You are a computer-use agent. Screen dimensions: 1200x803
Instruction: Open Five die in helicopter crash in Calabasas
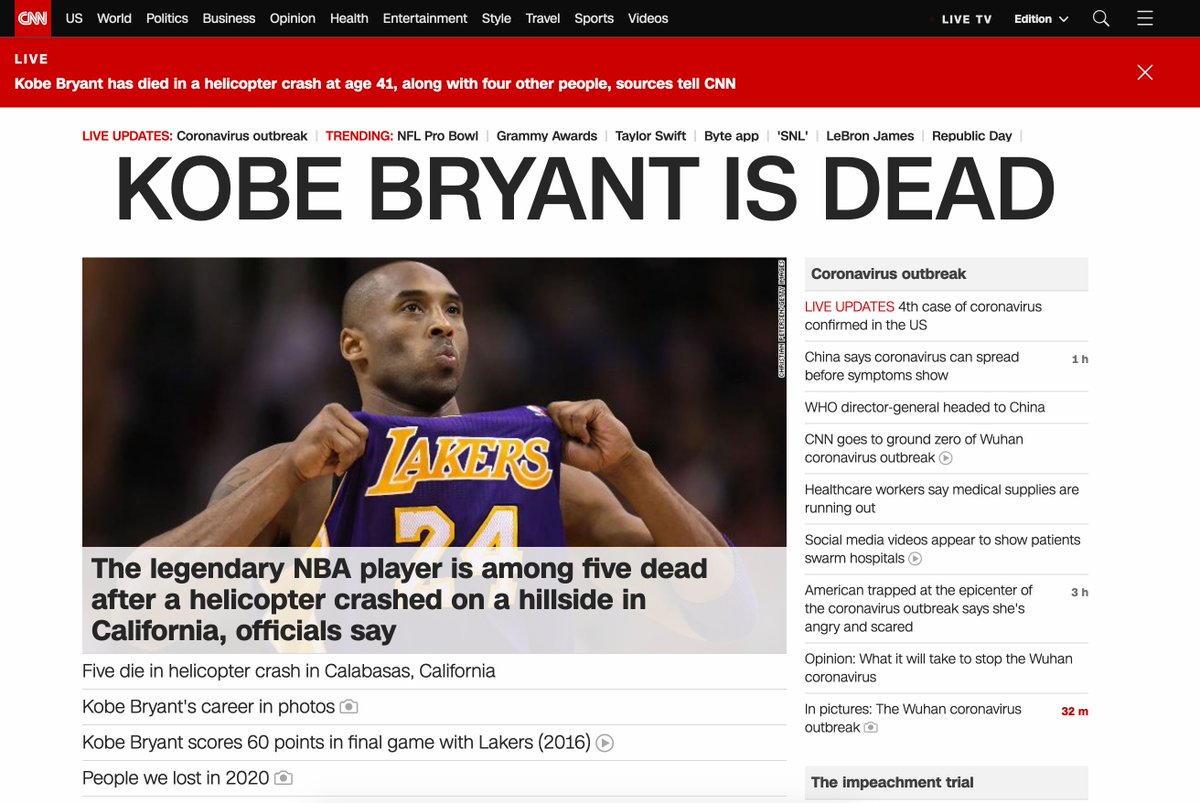click(x=289, y=671)
